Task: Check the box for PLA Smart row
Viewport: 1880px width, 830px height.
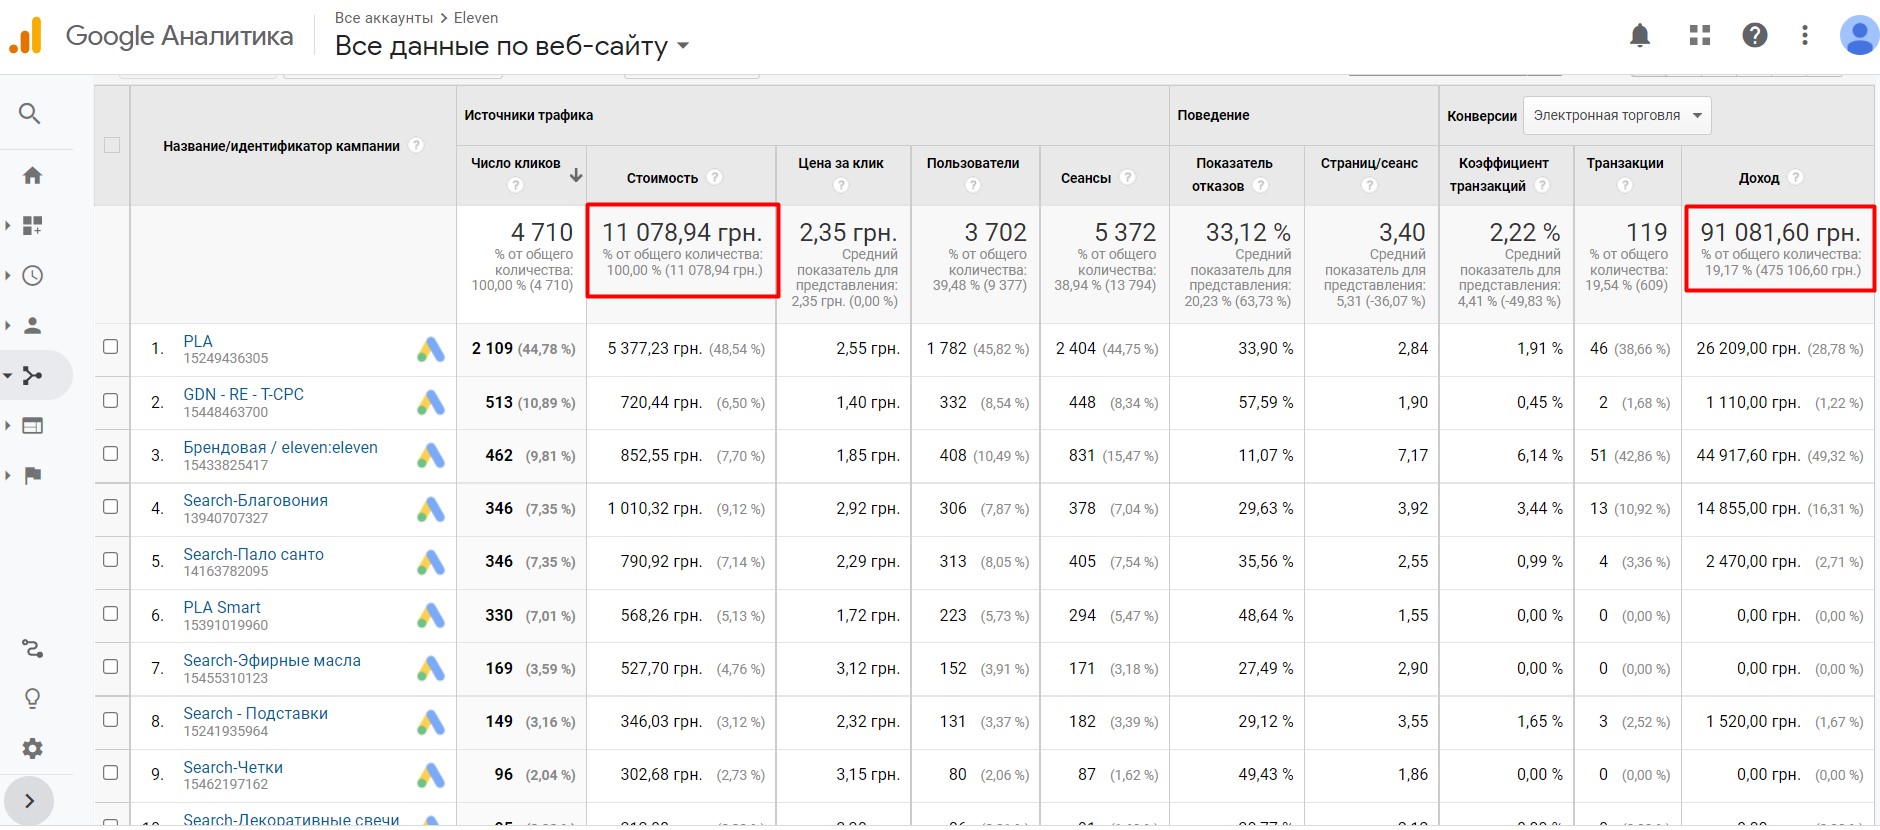Action: (x=111, y=614)
